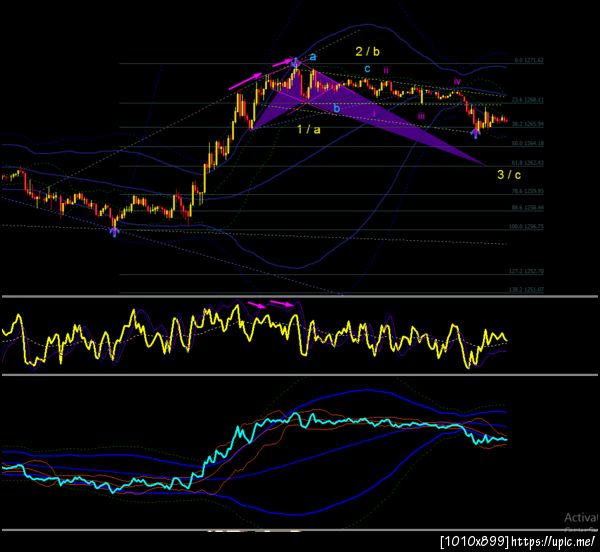Viewport: 600px width, 552px height.
Task: Select the magenta "iv" wave label
Action: pos(457,81)
